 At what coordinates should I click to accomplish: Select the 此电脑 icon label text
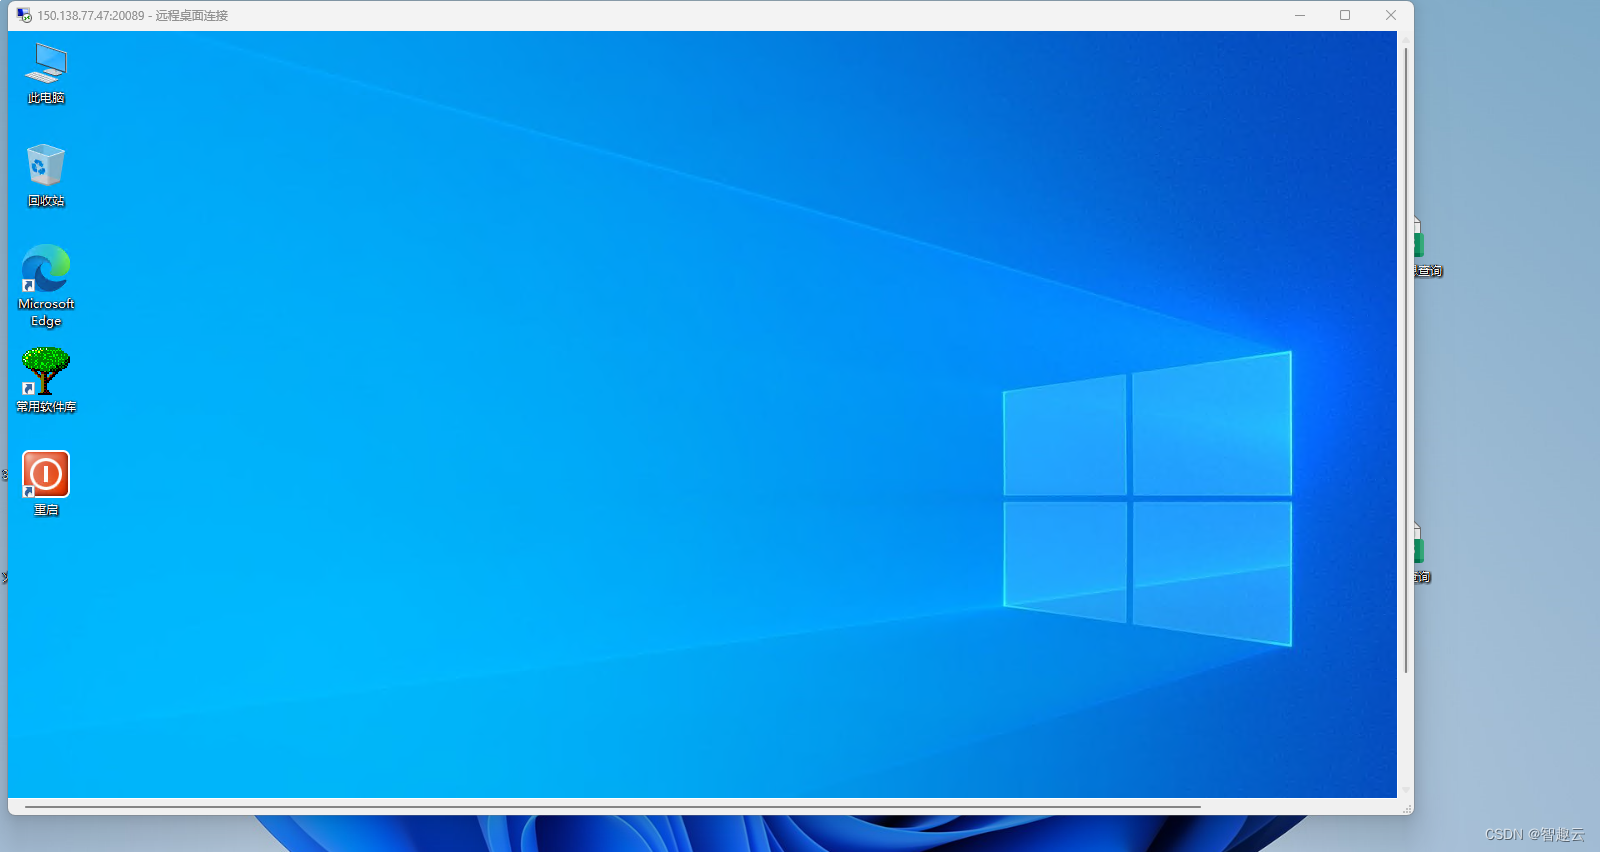tap(46, 98)
